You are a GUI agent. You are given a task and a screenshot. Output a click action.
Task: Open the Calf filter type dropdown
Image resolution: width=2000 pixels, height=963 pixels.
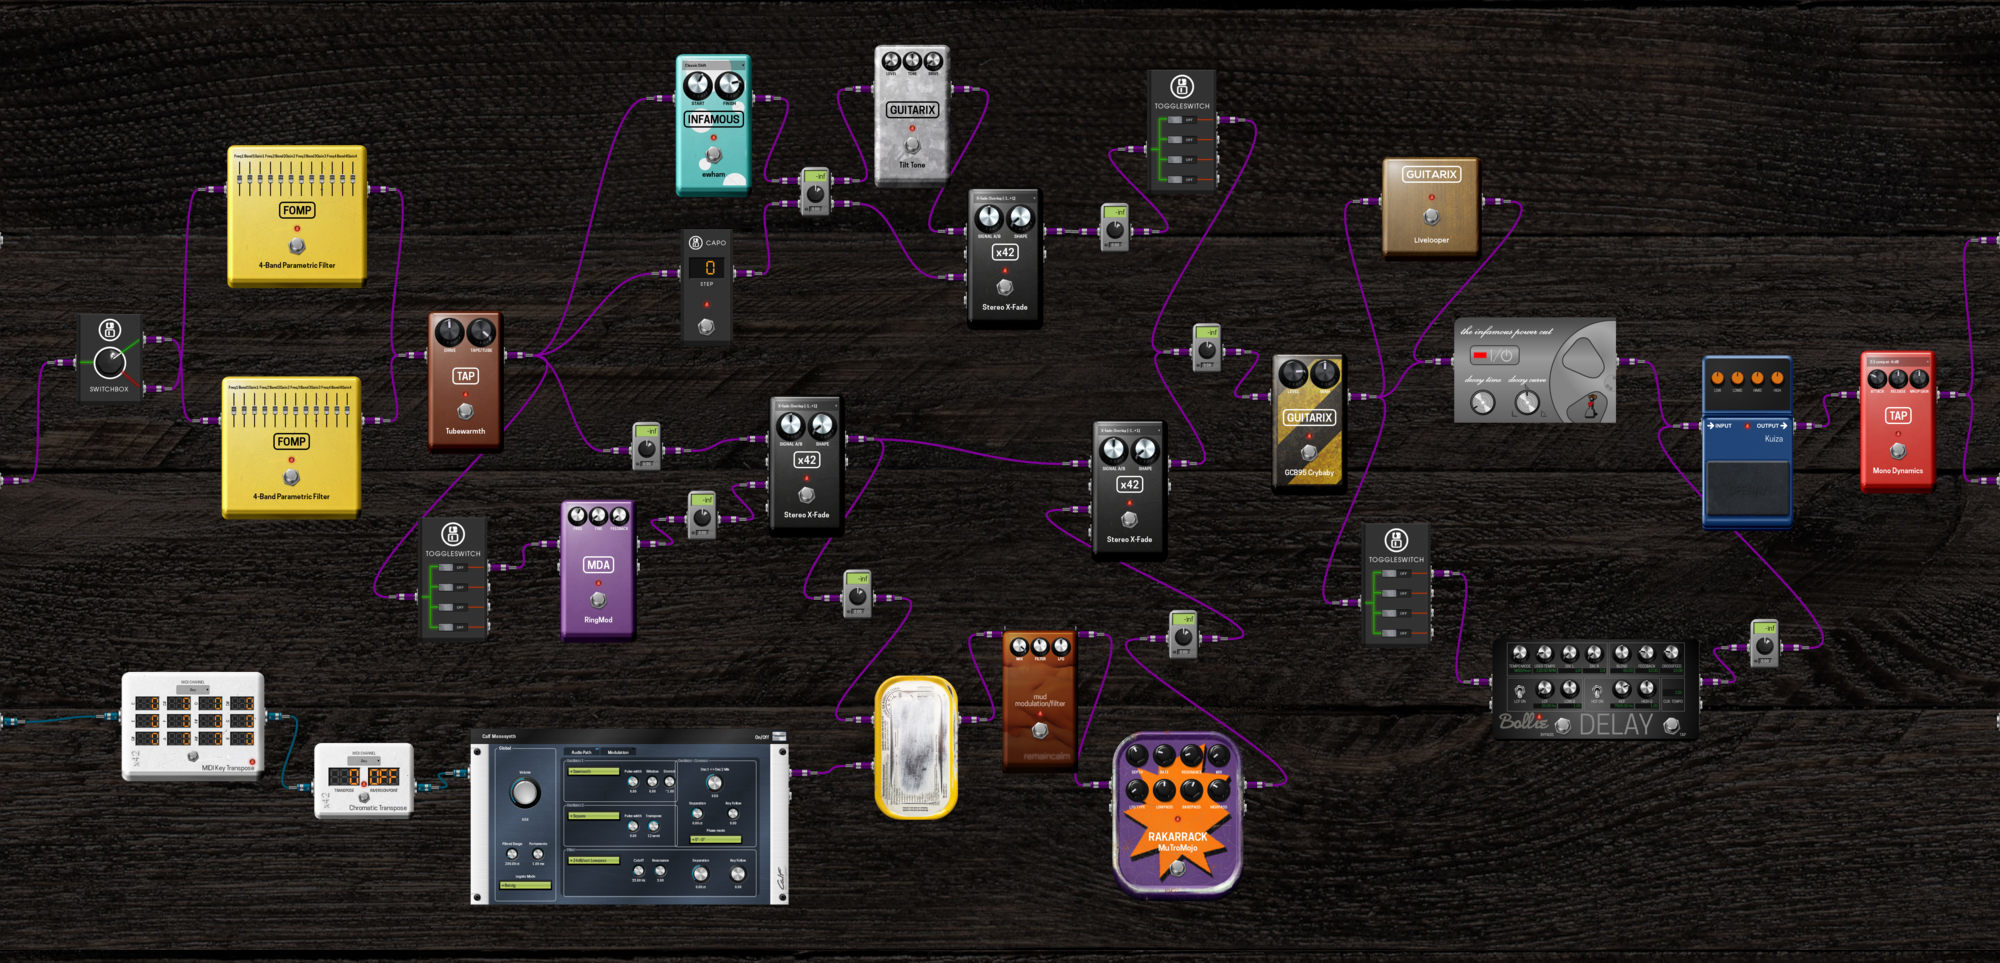click(x=594, y=860)
